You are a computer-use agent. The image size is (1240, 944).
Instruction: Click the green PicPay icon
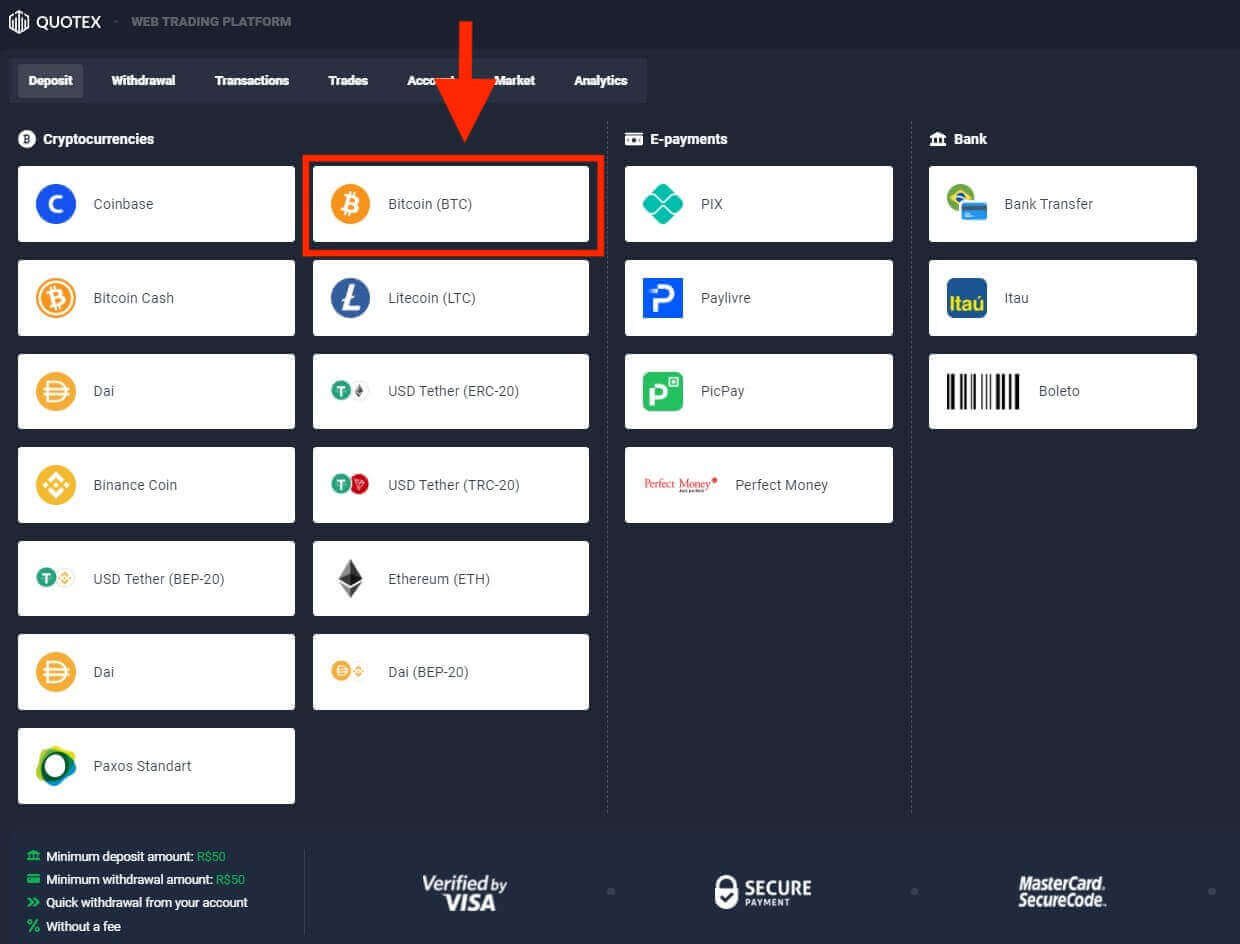tap(662, 392)
